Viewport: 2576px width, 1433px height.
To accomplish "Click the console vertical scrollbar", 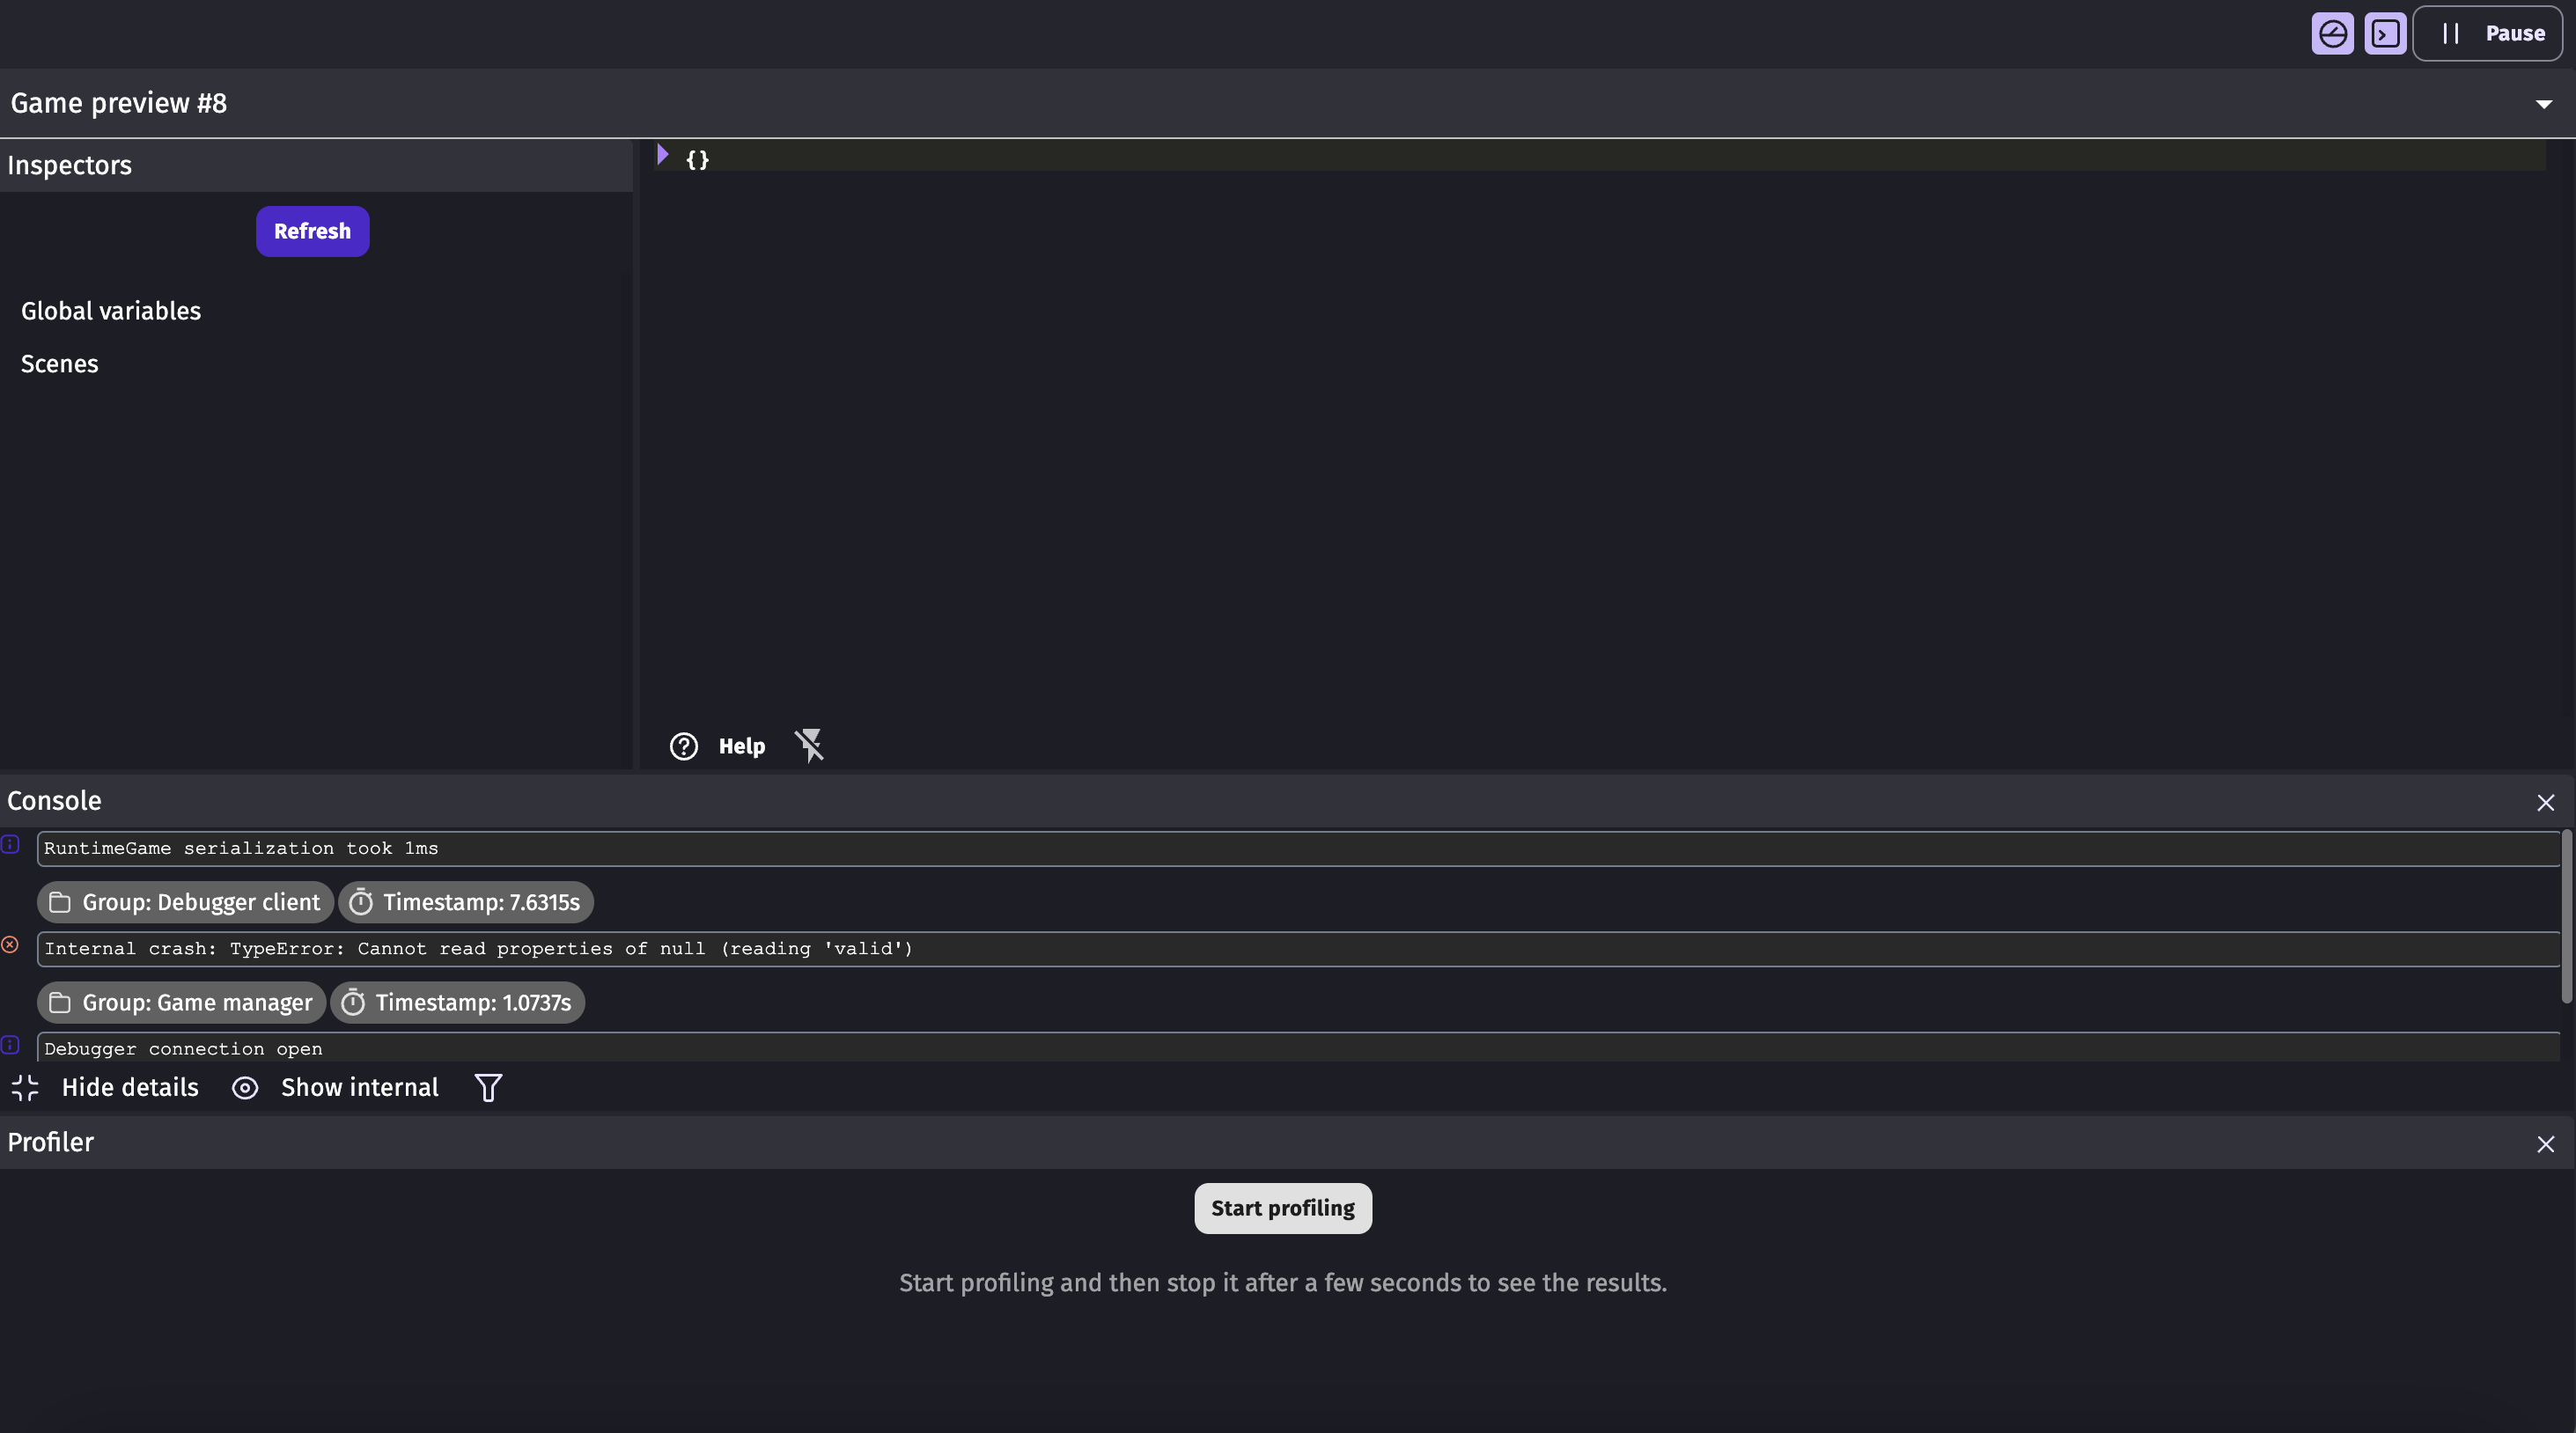I will (x=2567, y=916).
